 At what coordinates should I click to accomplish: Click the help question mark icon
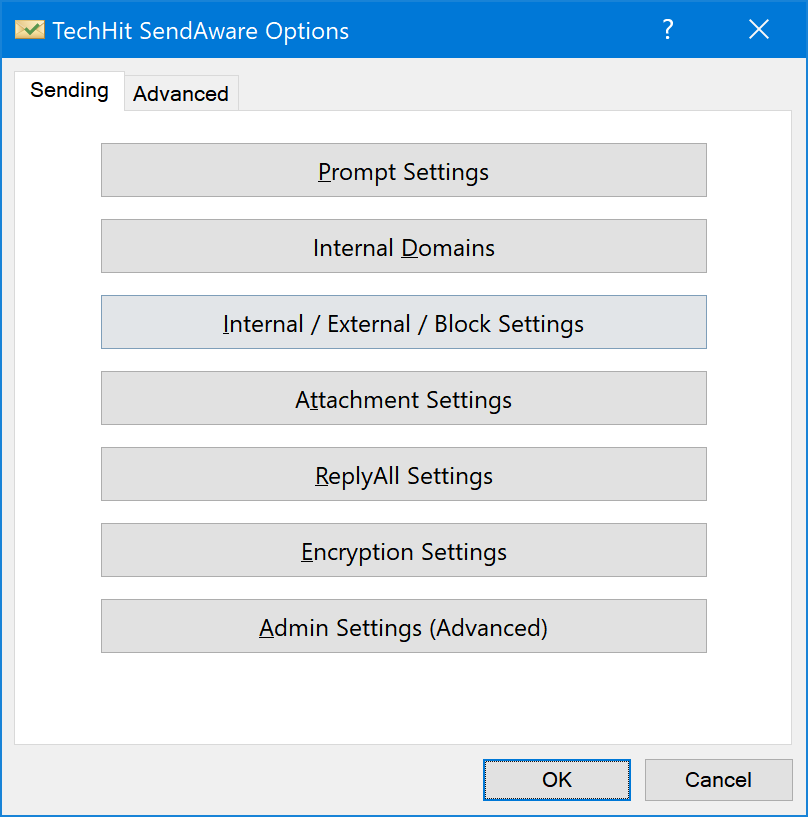[x=668, y=30]
